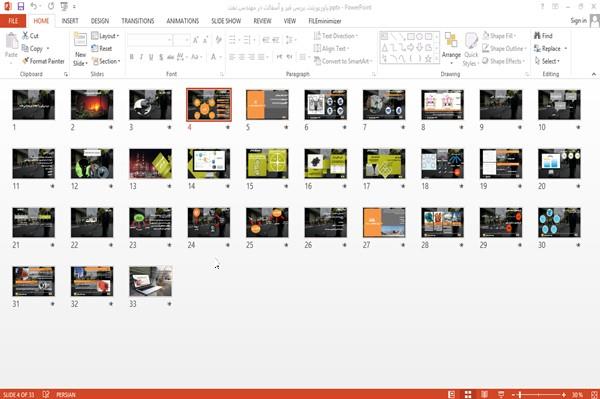Switch to Normal view in status bar
The image size is (600, 399).
pyautogui.click(x=452, y=394)
